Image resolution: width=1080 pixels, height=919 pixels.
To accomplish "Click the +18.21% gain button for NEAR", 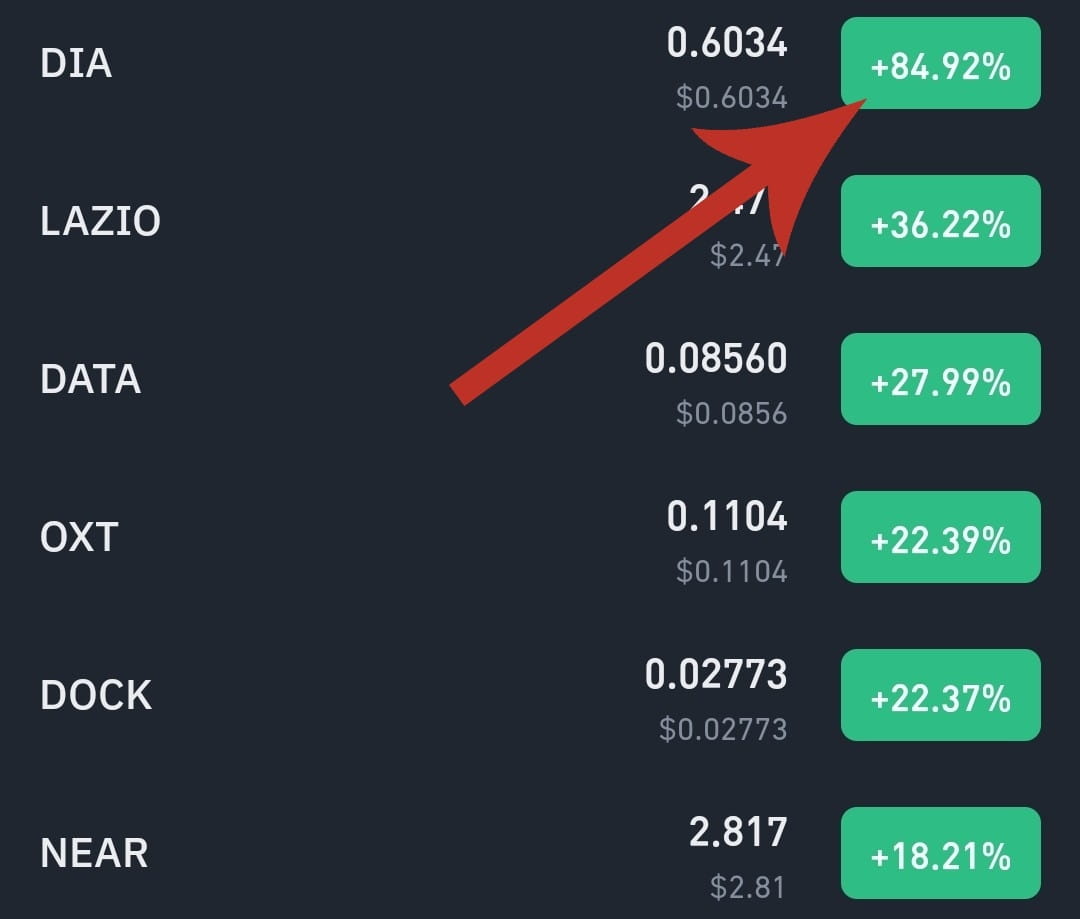I will point(940,853).
